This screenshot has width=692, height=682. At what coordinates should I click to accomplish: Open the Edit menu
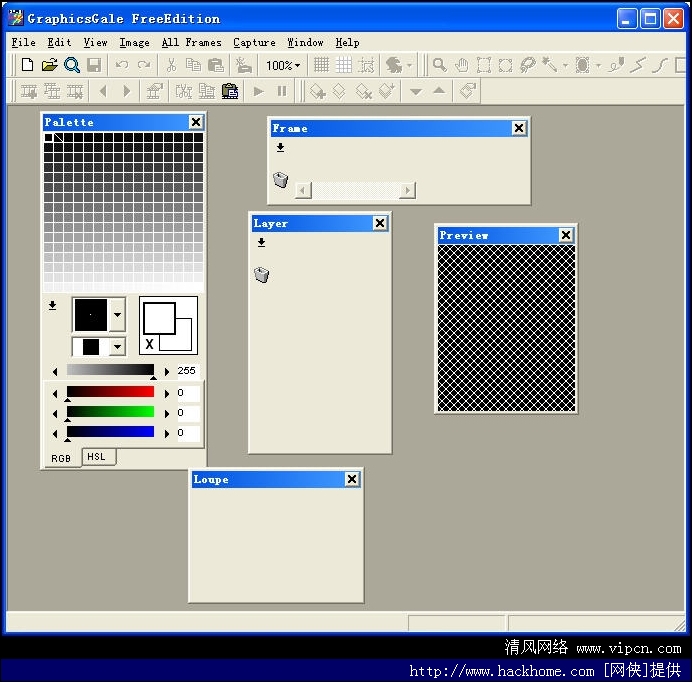[59, 42]
